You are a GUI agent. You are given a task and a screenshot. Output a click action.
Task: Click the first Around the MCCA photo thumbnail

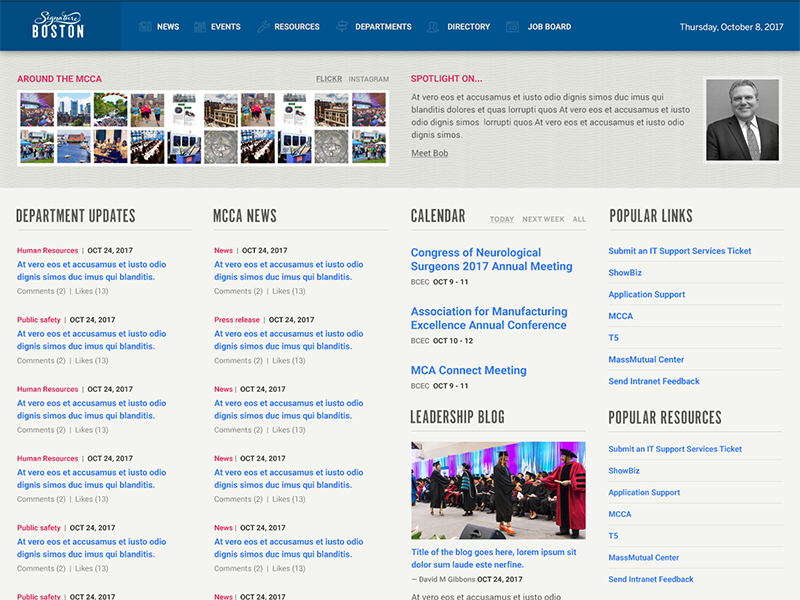click(x=37, y=108)
